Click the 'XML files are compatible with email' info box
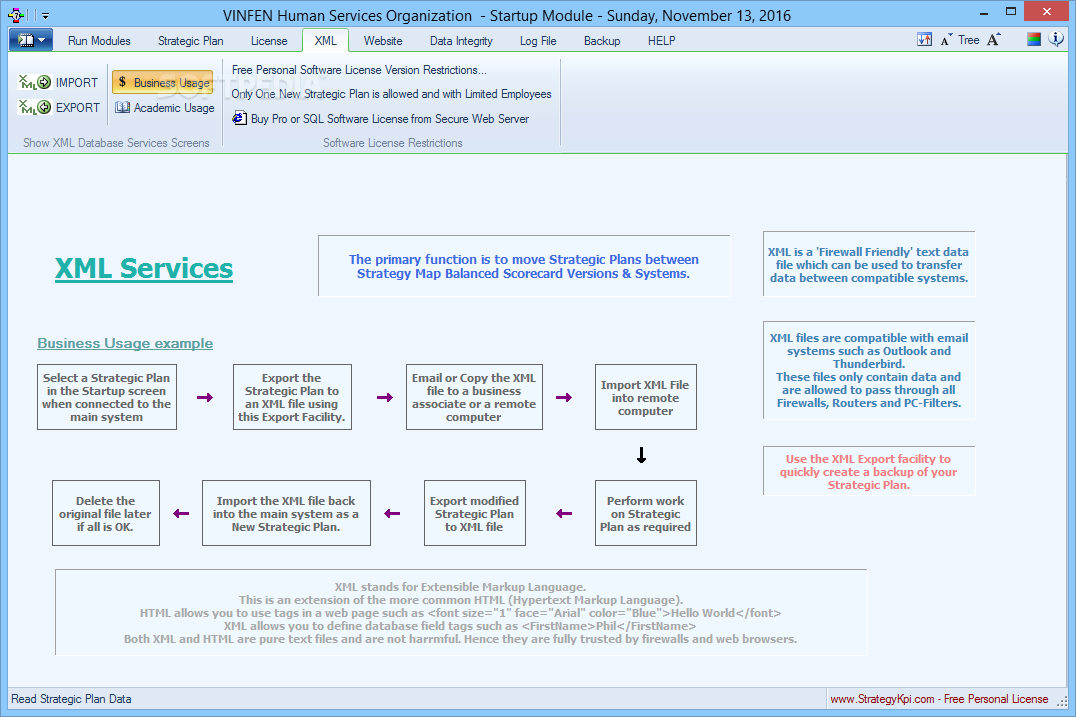 click(x=869, y=371)
